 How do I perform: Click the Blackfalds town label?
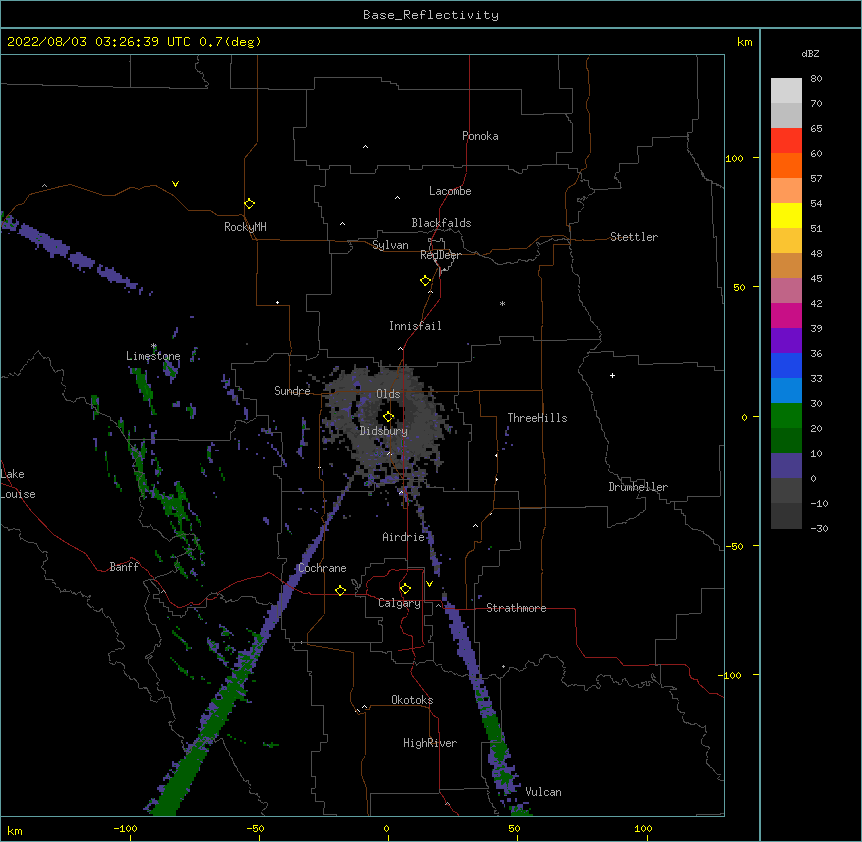click(x=441, y=223)
